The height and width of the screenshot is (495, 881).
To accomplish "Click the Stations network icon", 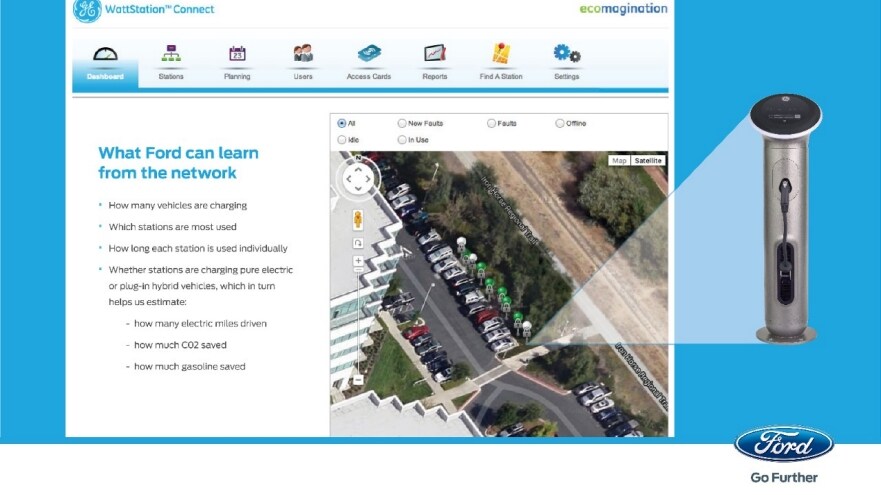I will coord(171,53).
